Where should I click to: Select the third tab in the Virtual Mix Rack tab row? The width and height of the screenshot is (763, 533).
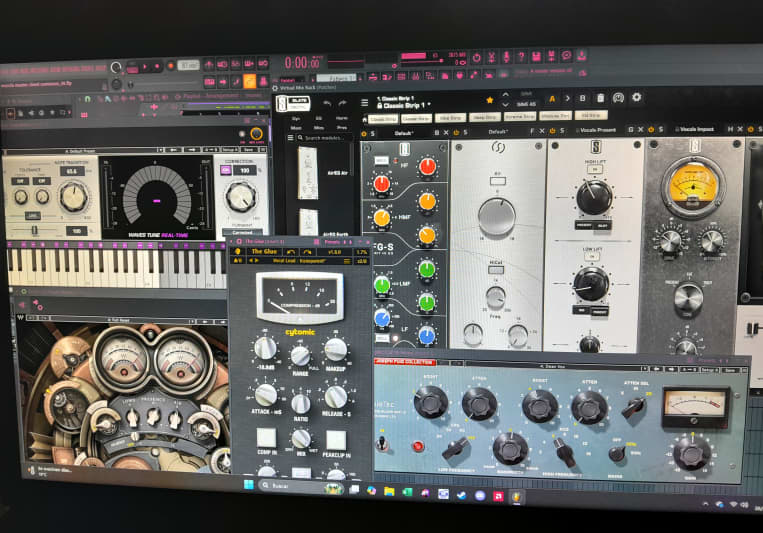(x=450, y=118)
